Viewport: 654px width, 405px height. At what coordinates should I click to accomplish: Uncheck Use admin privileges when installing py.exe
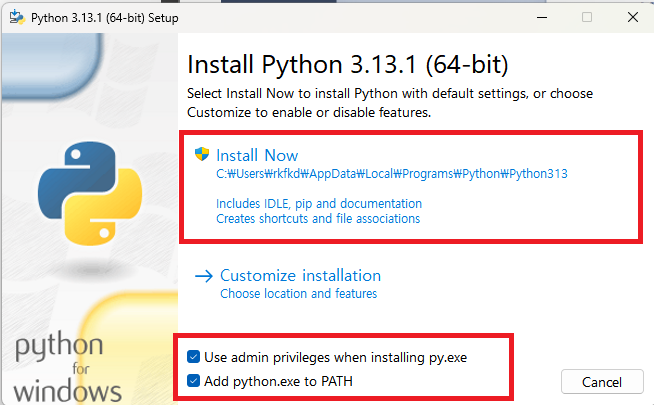193,357
